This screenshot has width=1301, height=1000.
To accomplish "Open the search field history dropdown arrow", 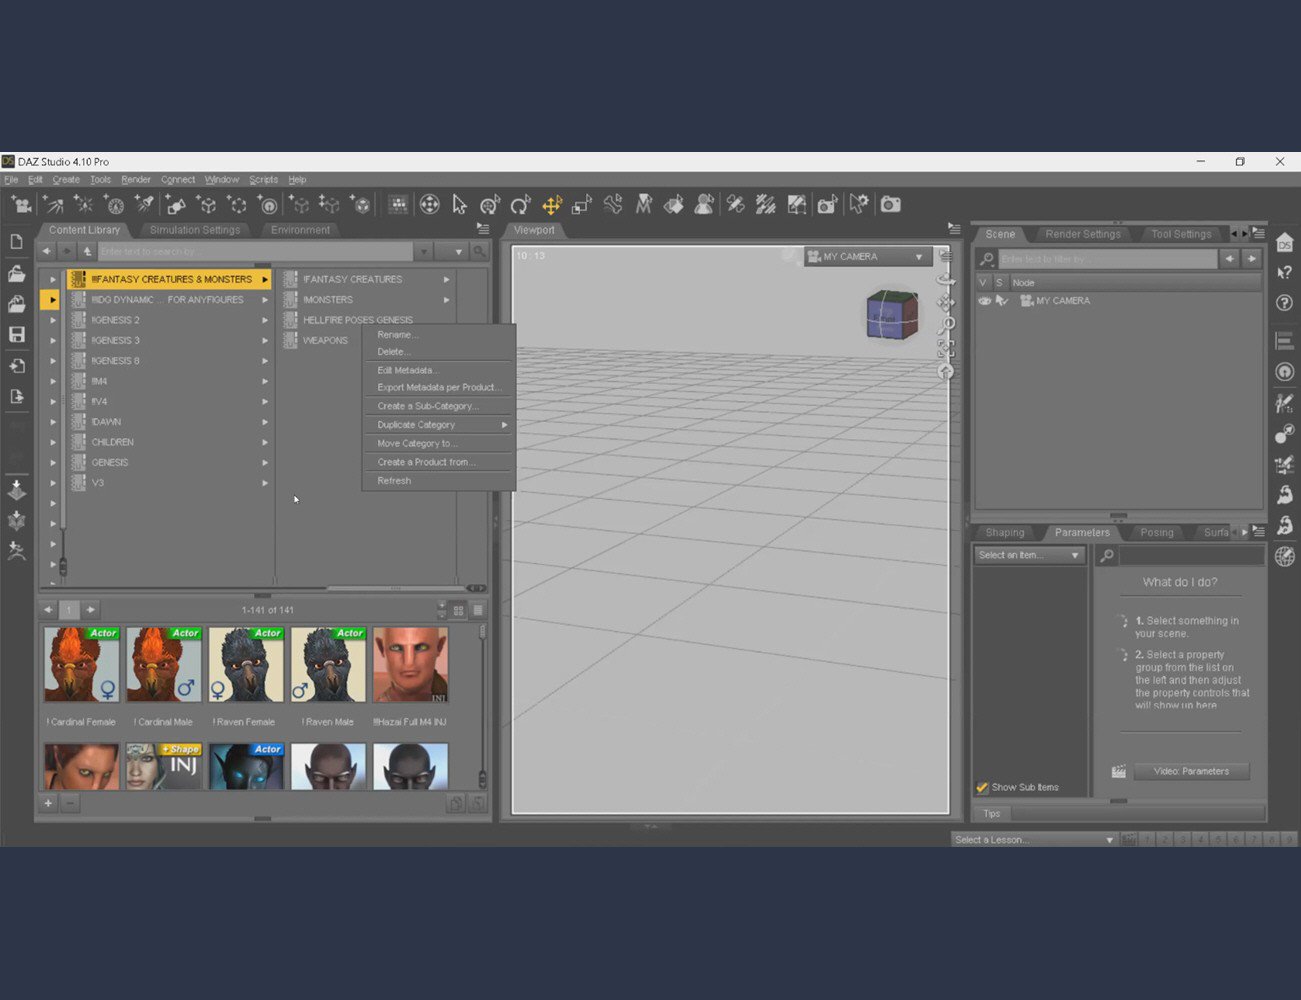I will pos(424,252).
